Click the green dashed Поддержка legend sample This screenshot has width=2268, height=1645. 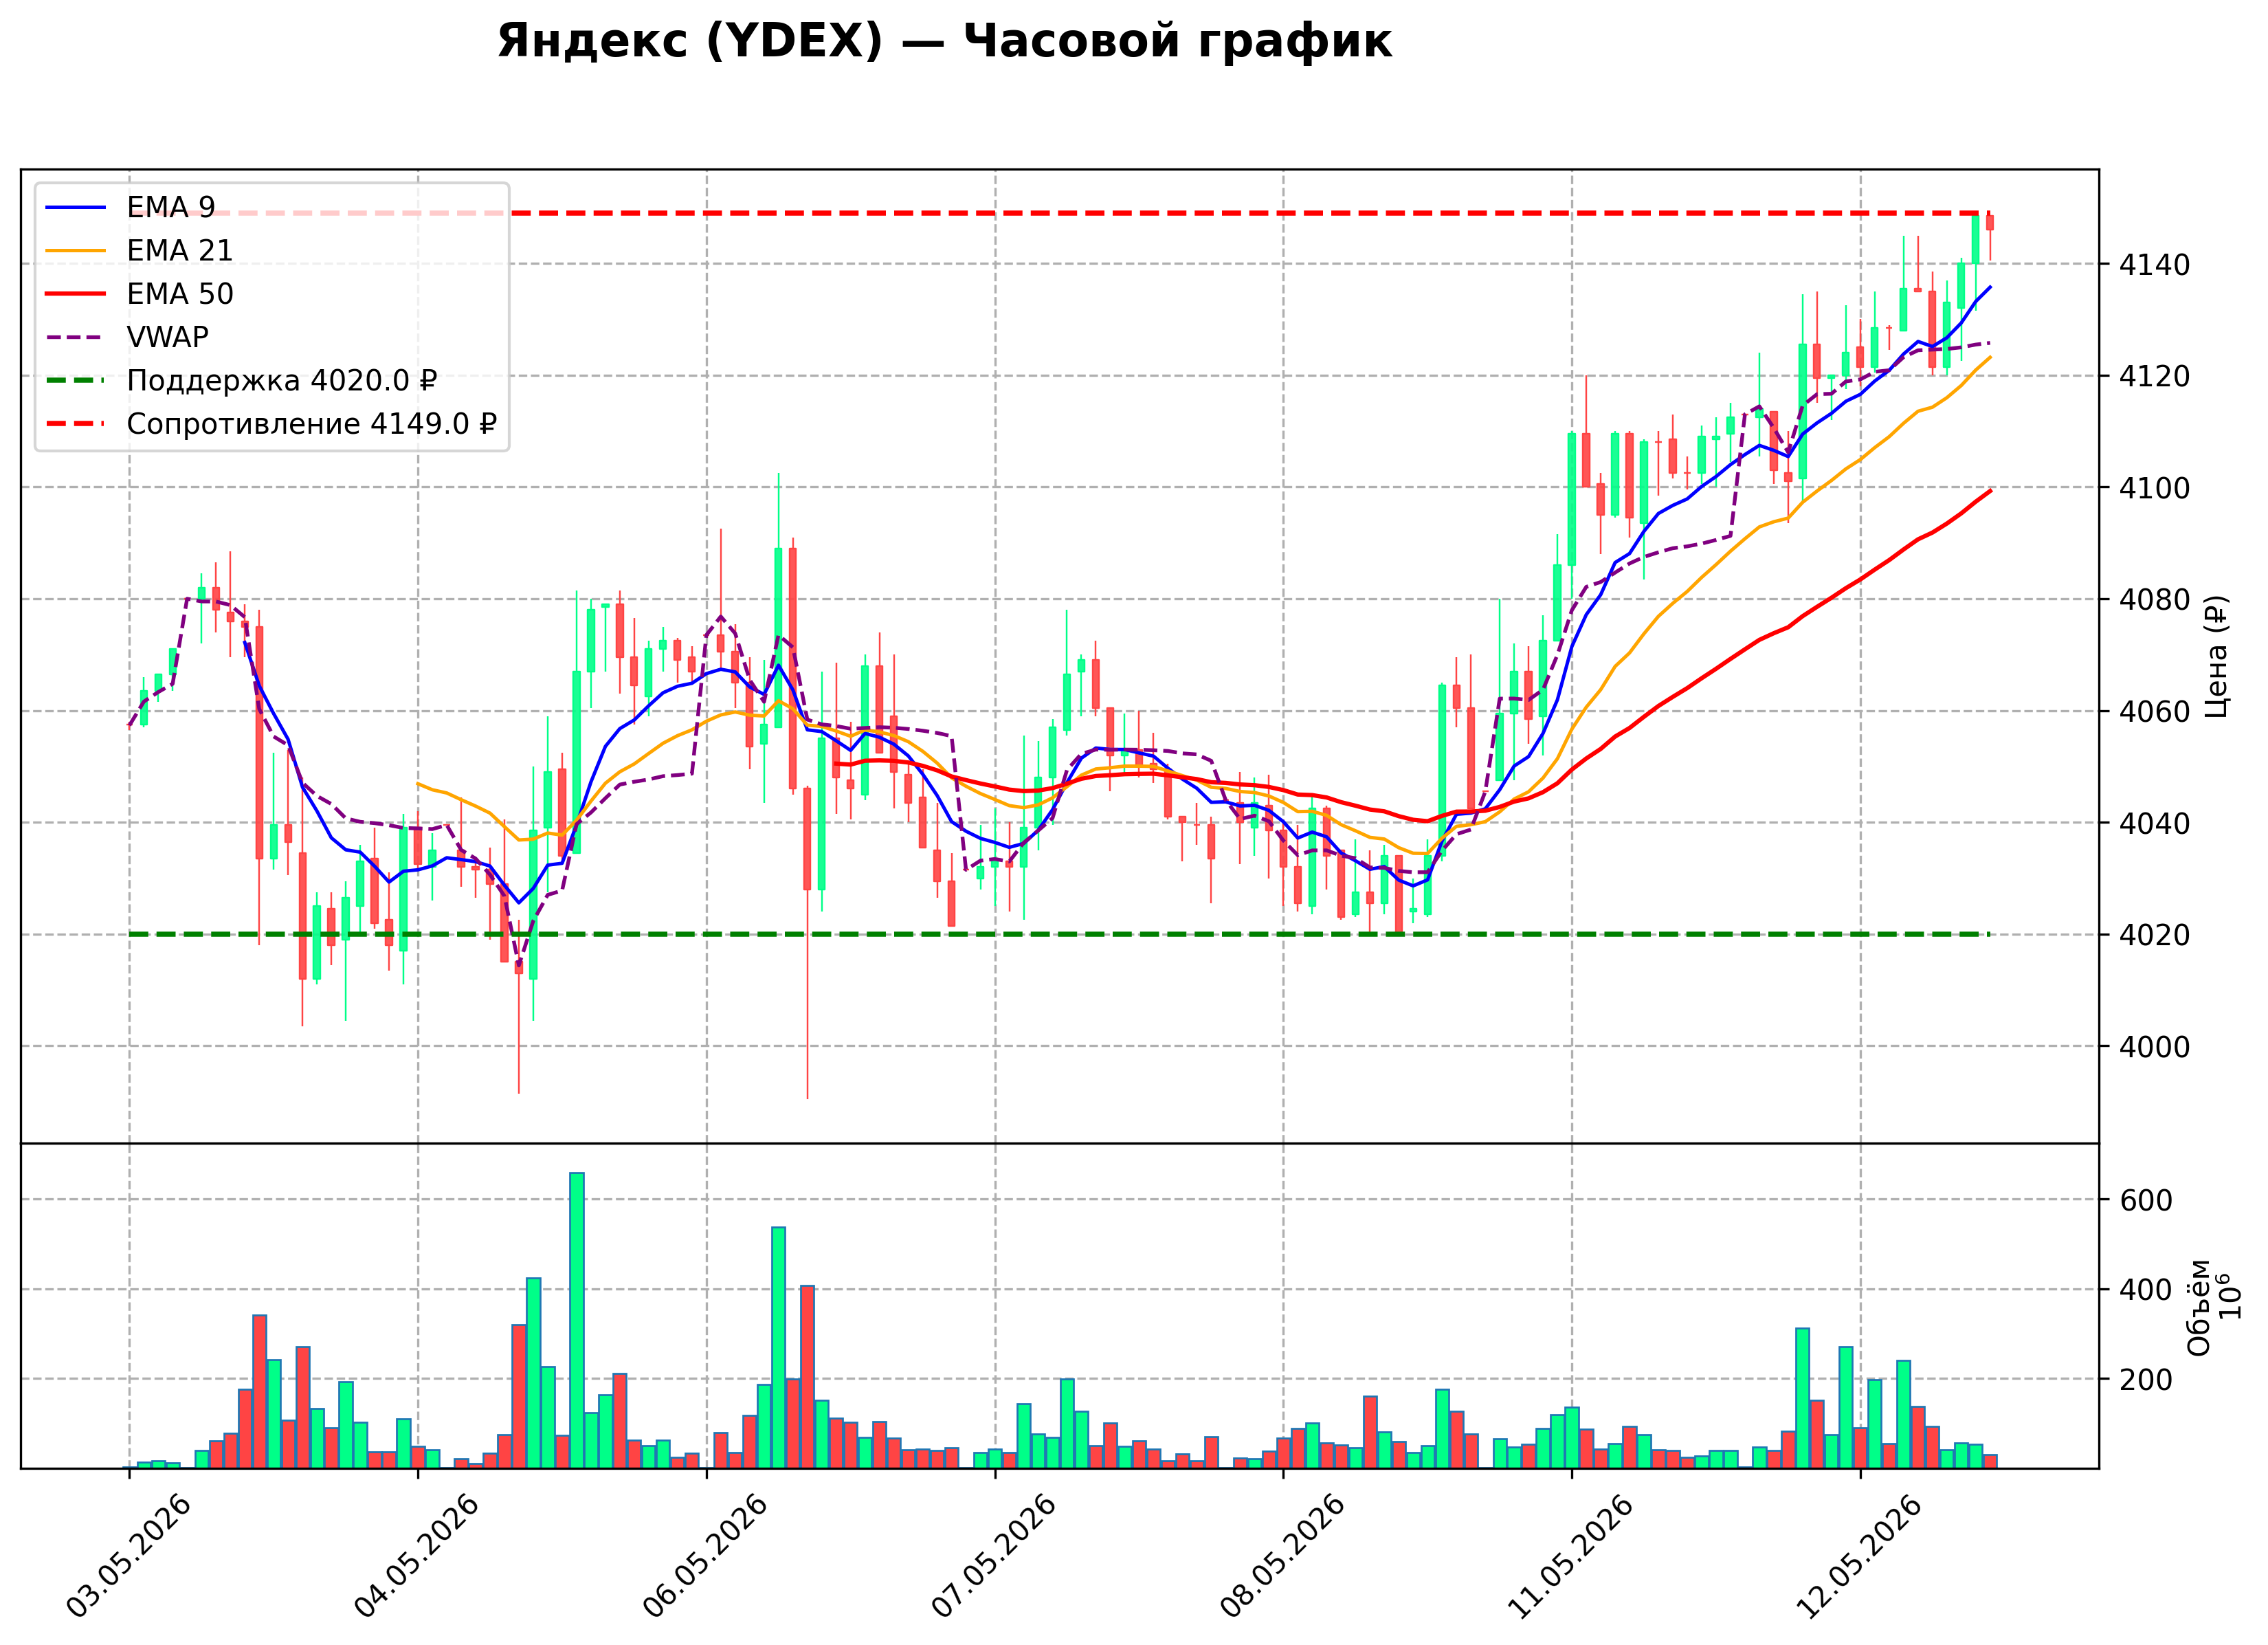(75, 381)
